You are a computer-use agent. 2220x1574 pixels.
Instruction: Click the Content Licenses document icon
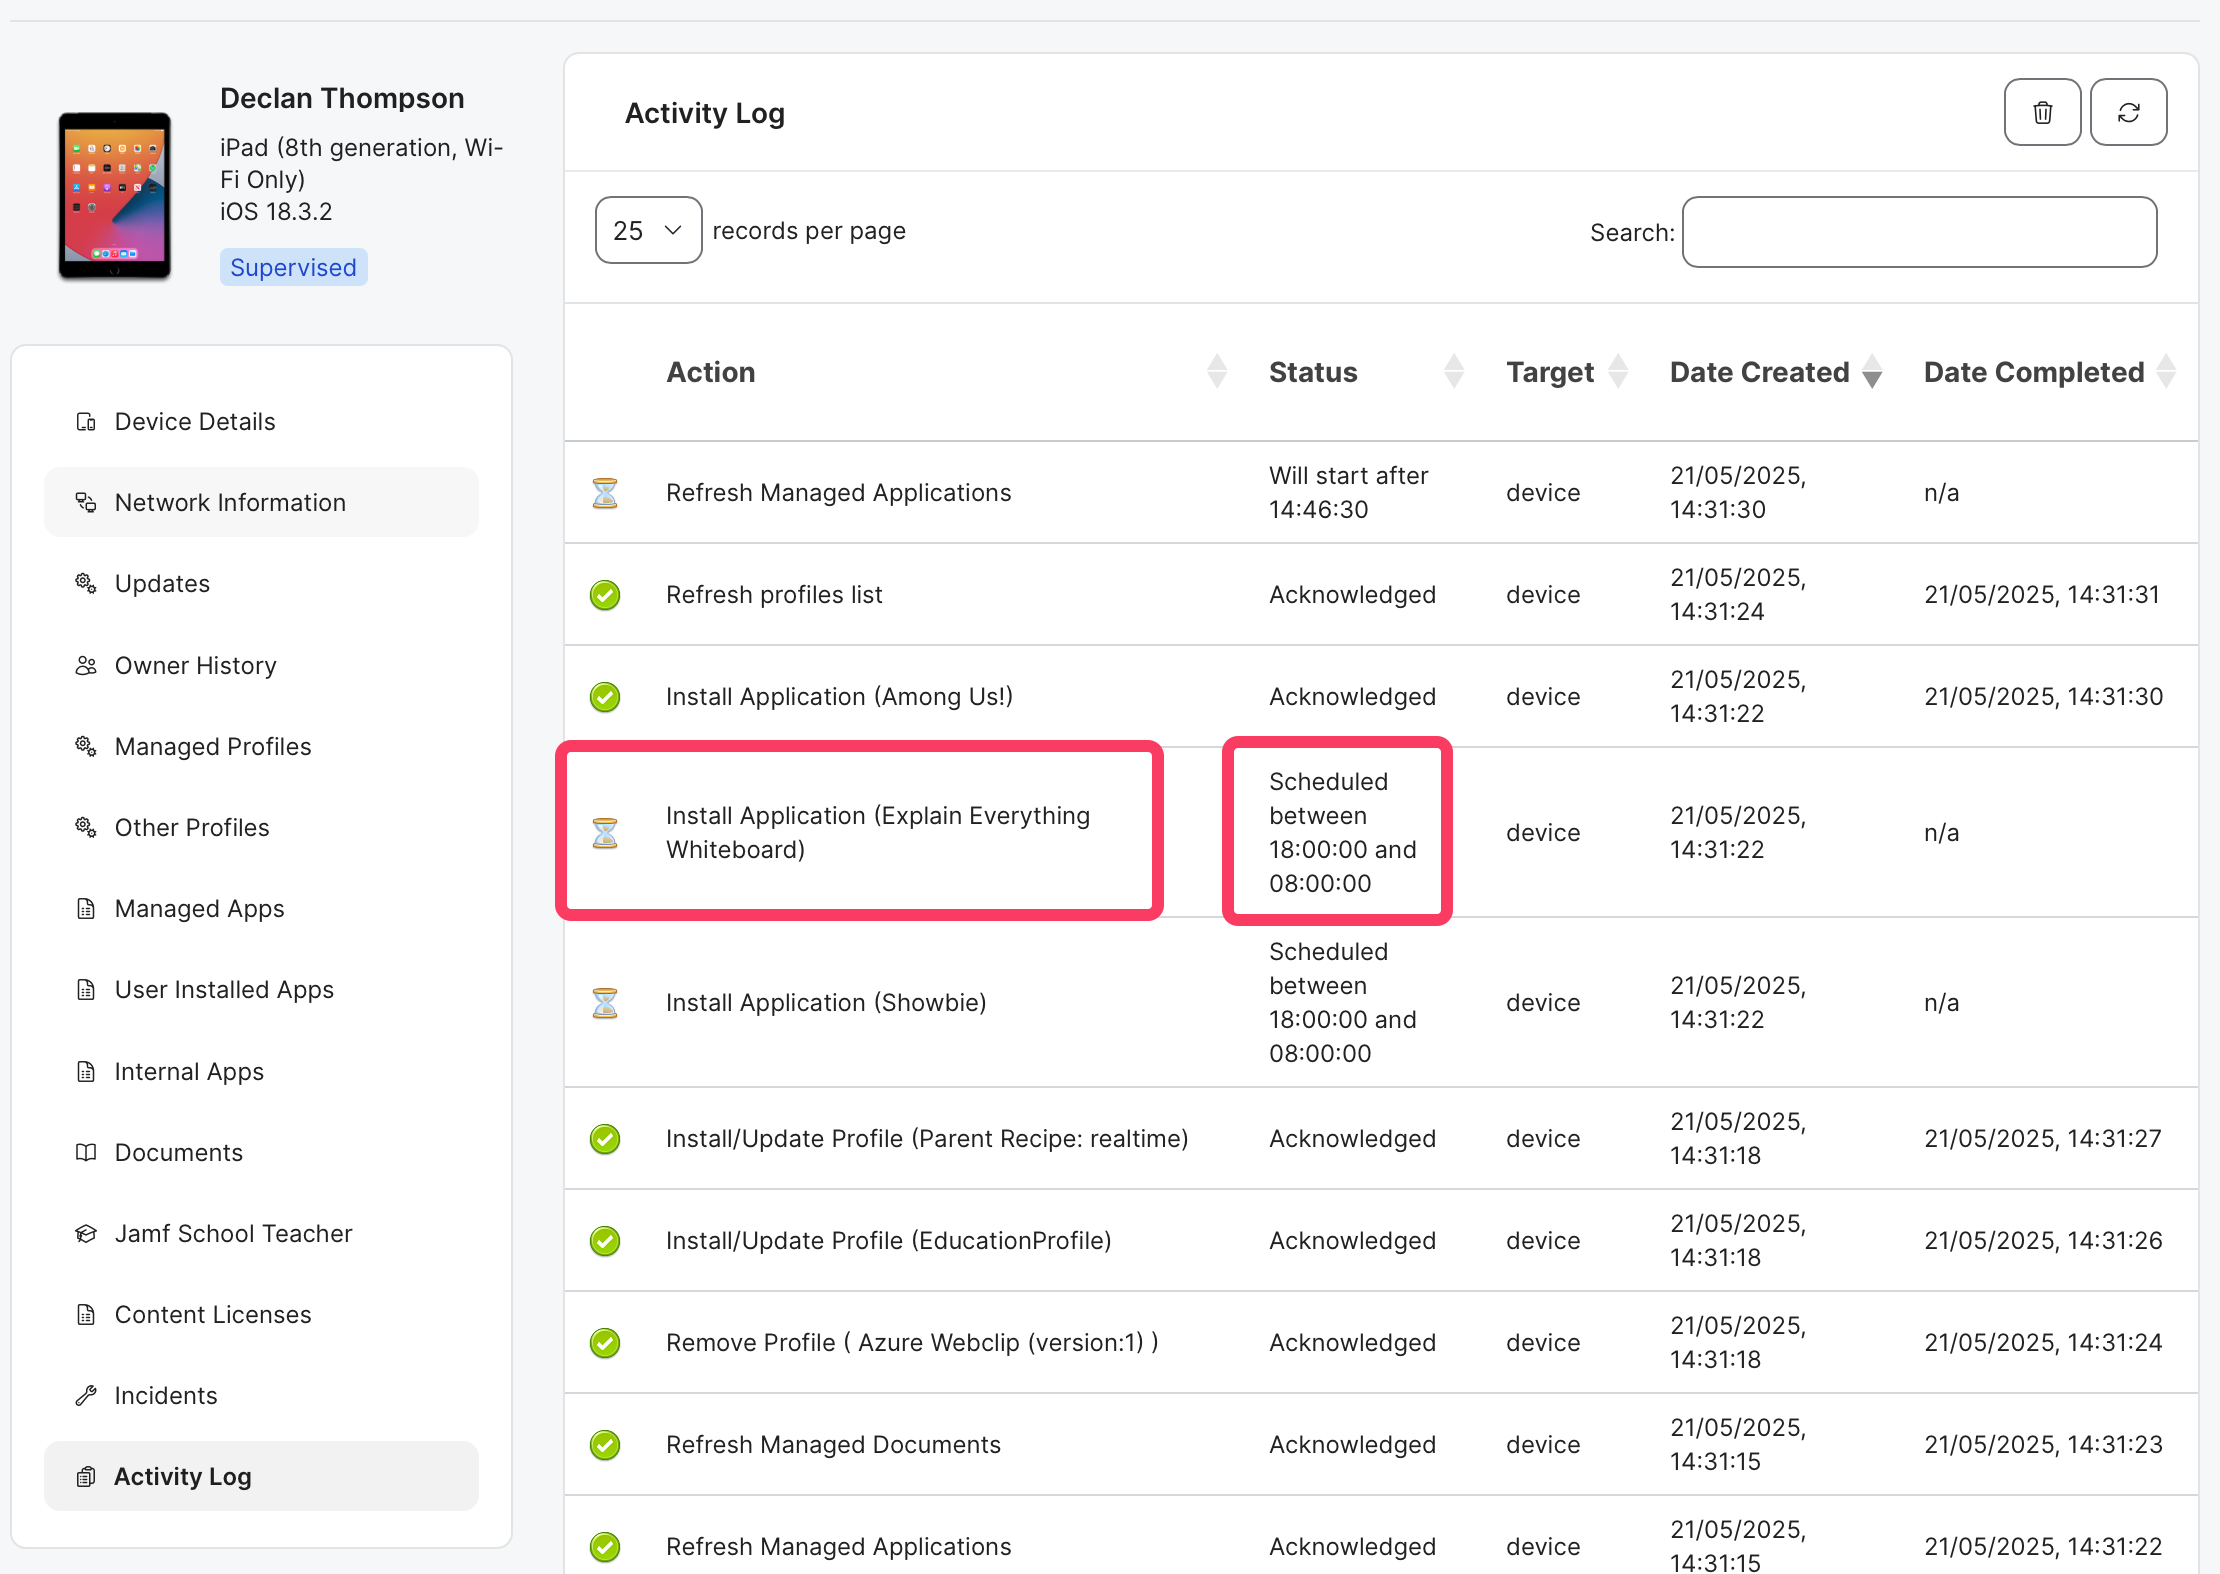pos(86,1314)
